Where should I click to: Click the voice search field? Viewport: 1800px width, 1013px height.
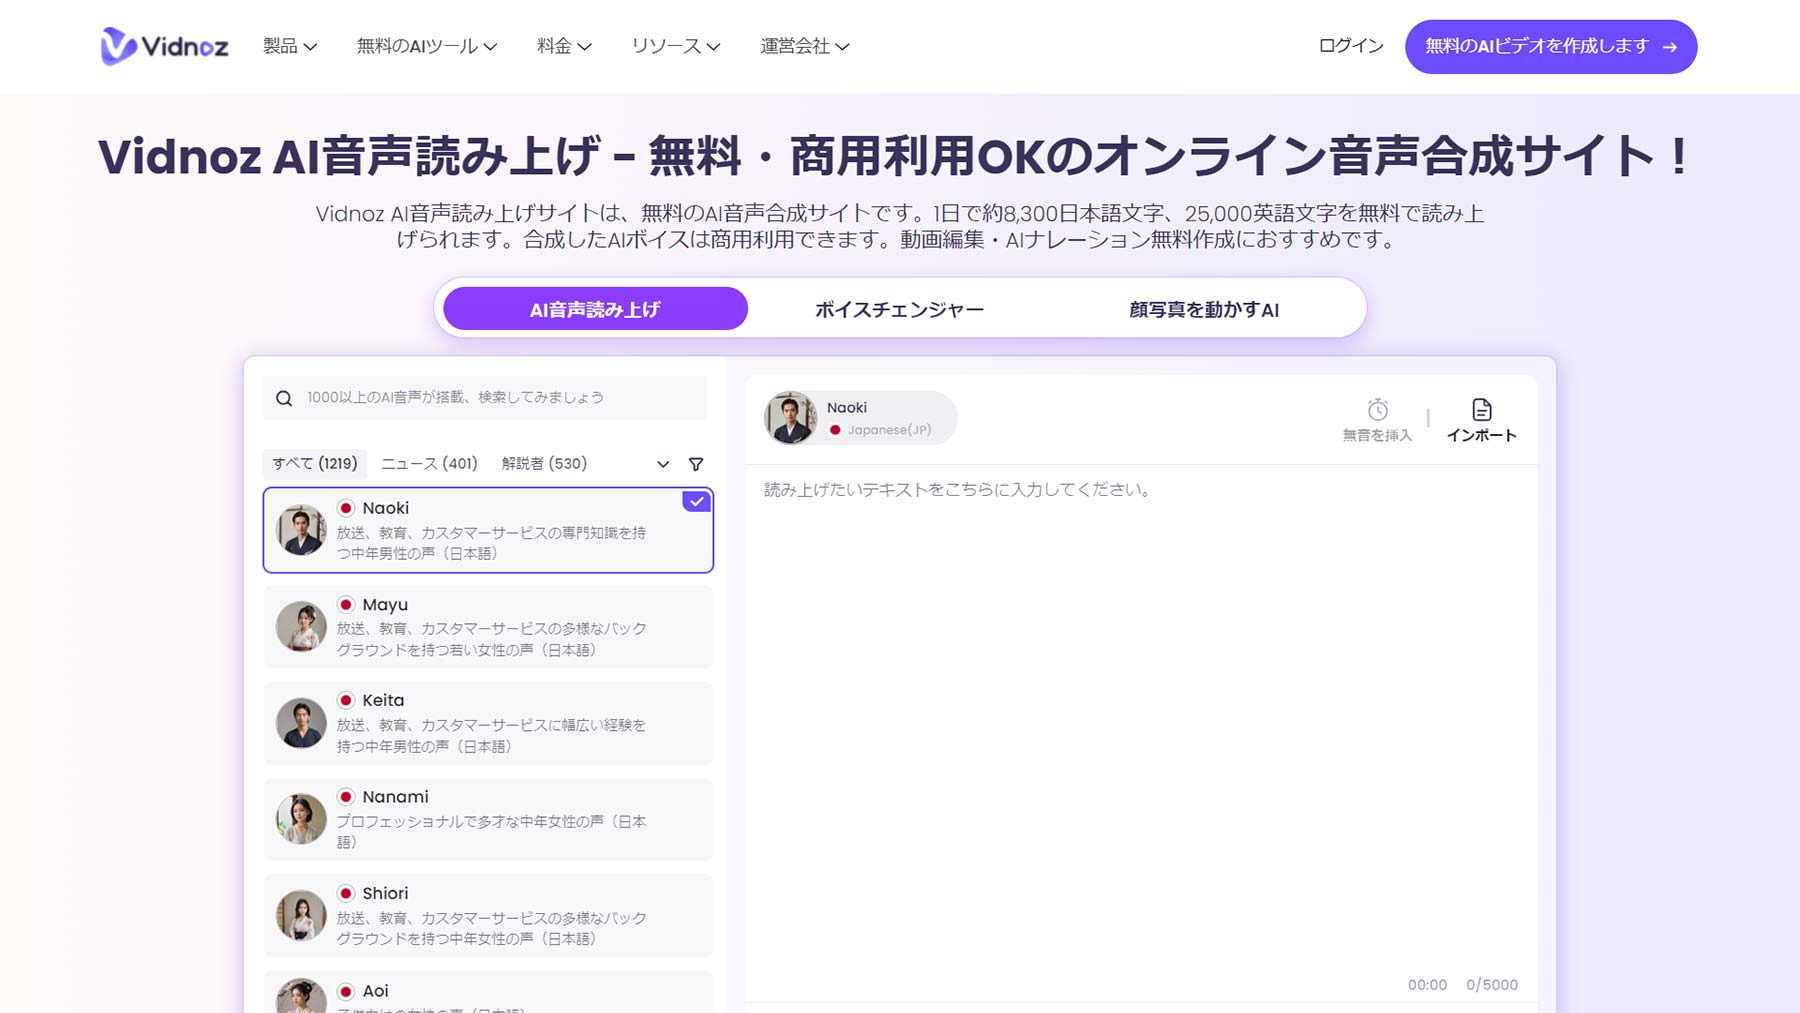(485, 398)
